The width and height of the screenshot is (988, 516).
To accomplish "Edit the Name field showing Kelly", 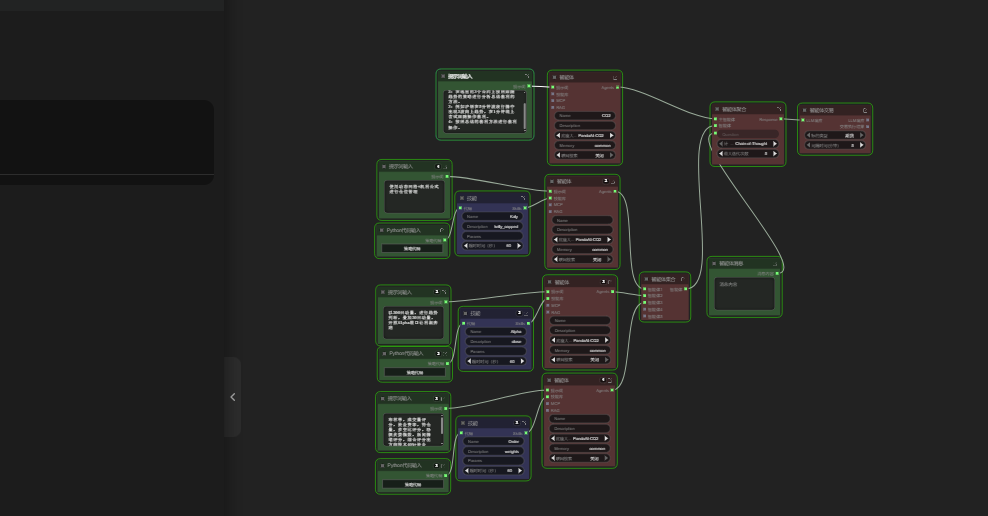I will [493, 216].
